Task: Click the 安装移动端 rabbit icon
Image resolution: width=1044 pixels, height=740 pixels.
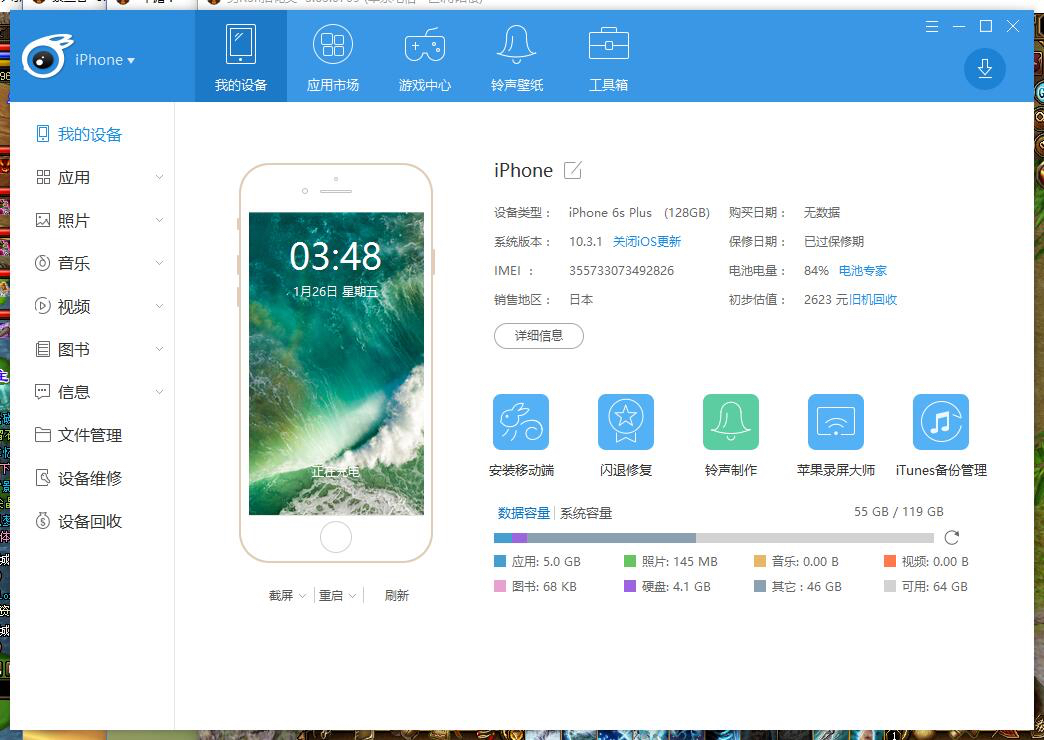Action: point(521,422)
